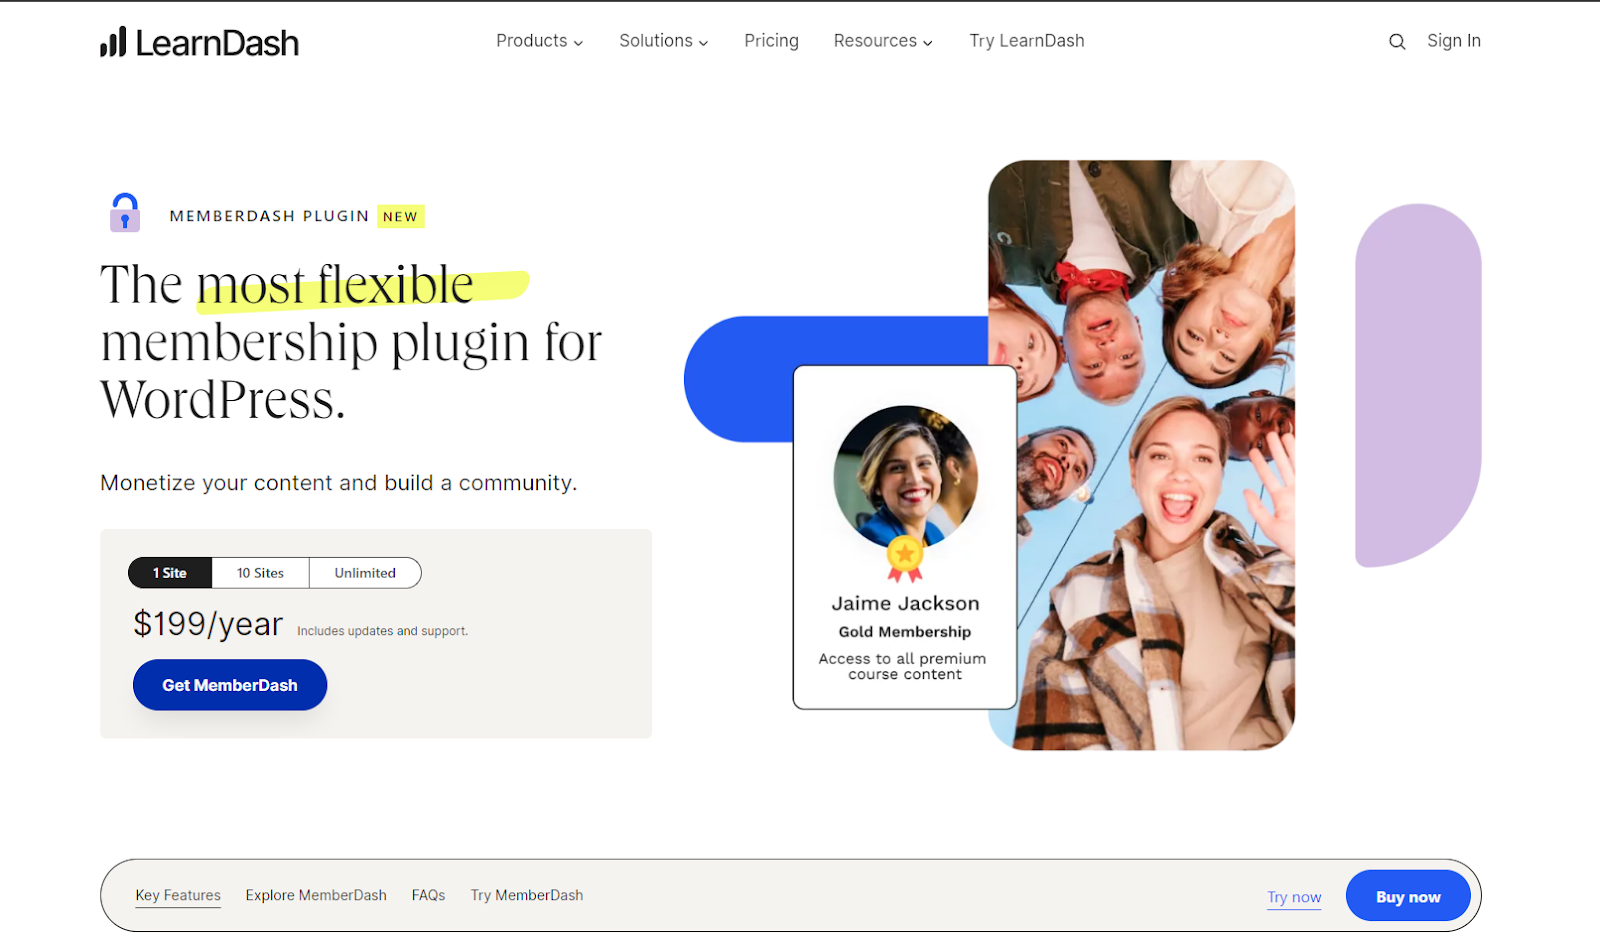The image size is (1600, 943).
Task: Jump to the Key Features section
Action: point(178,895)
